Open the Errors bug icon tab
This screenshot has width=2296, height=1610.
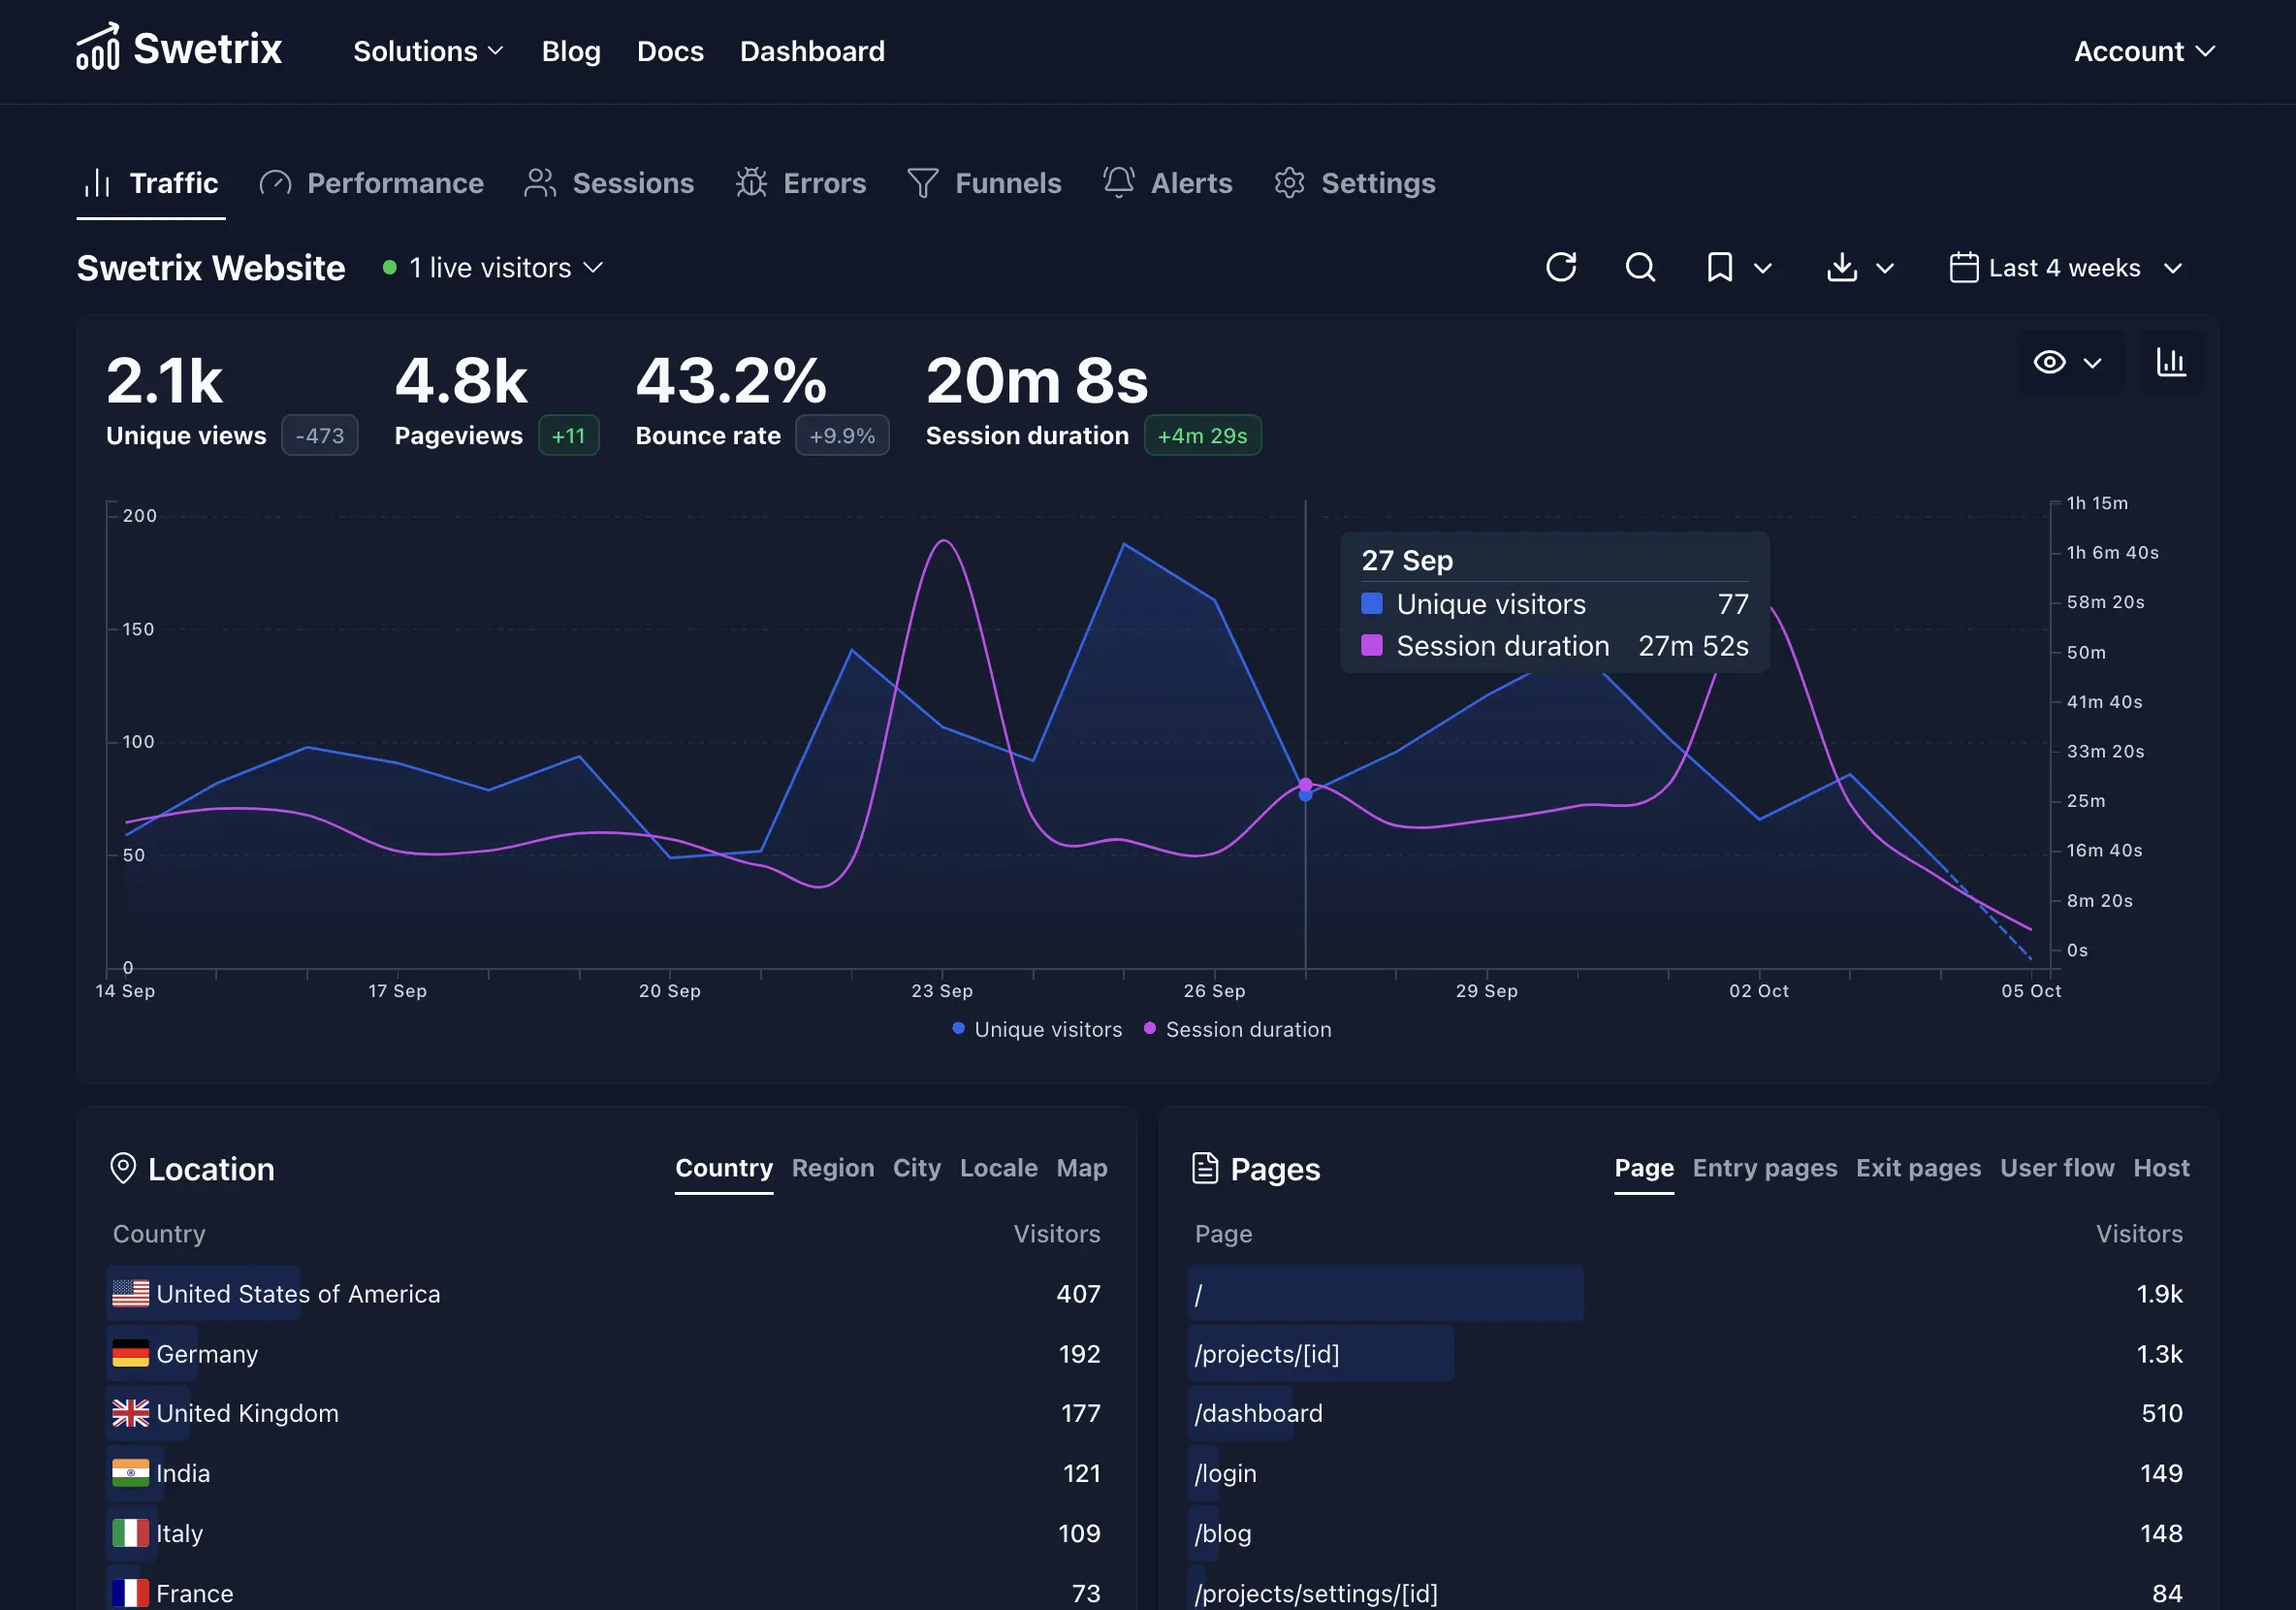(801, 183)
